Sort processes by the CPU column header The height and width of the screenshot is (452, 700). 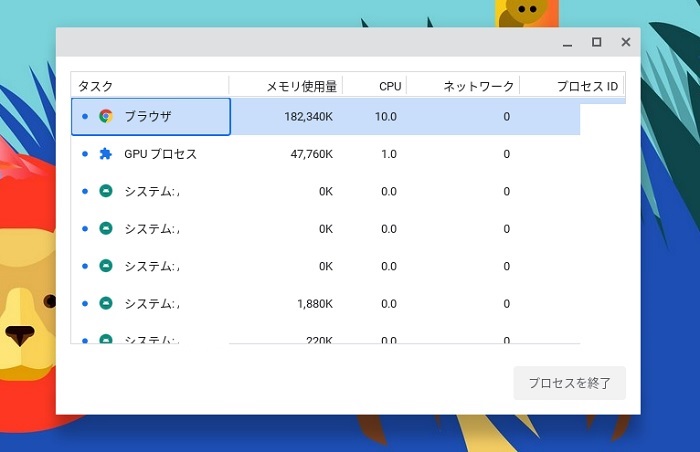point(389,86)
